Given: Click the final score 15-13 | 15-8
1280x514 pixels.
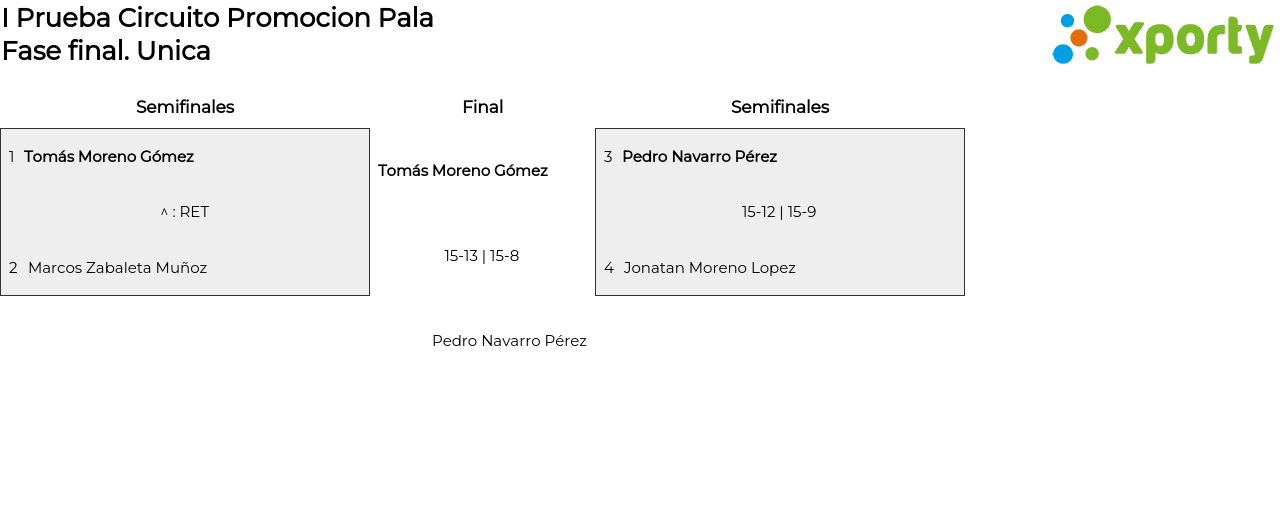Looking at the screenshot, I should click(x=482, y=256).
